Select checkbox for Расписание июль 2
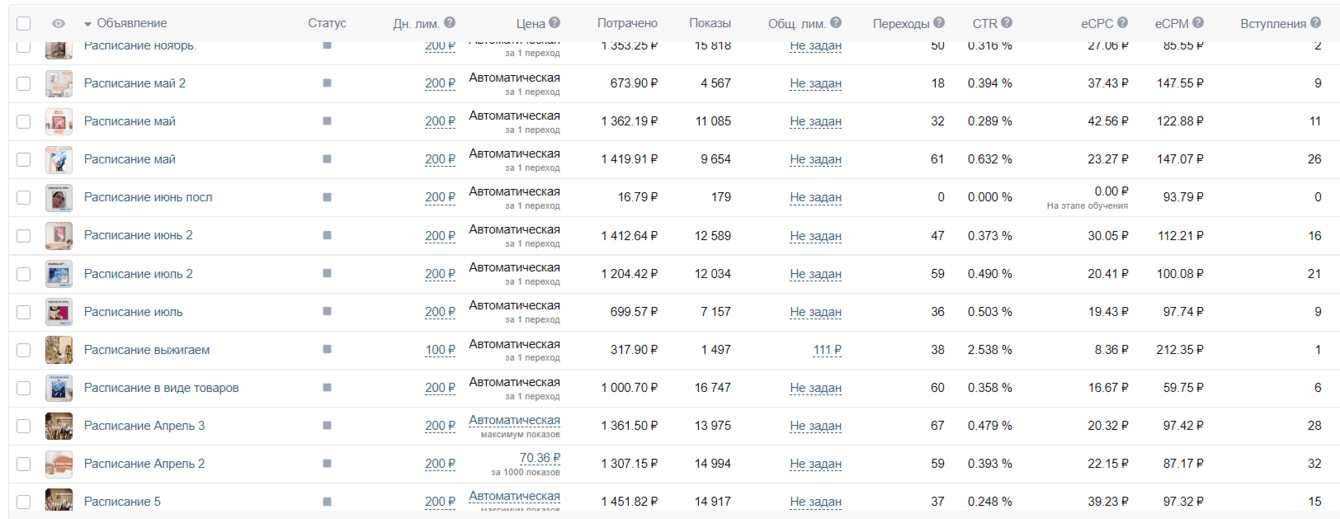The image size is (1340, 519). 24,274
